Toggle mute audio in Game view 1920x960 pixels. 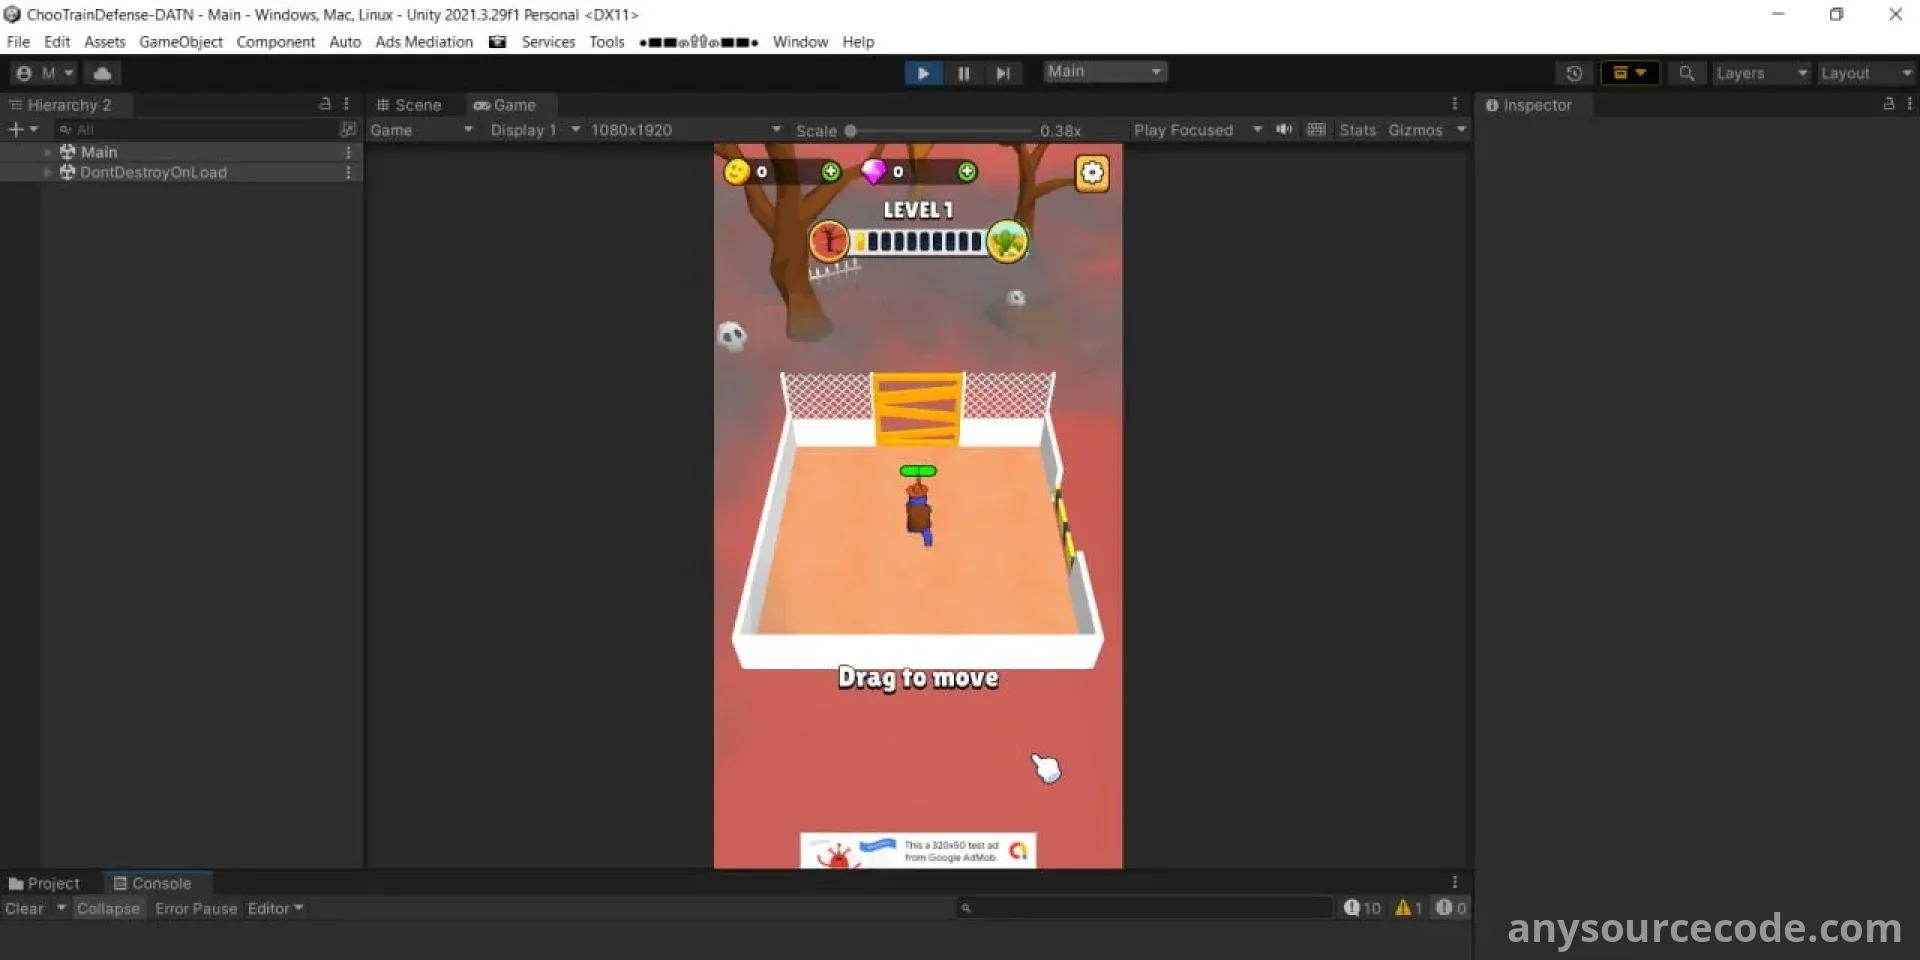click(x=1284, y=130)
